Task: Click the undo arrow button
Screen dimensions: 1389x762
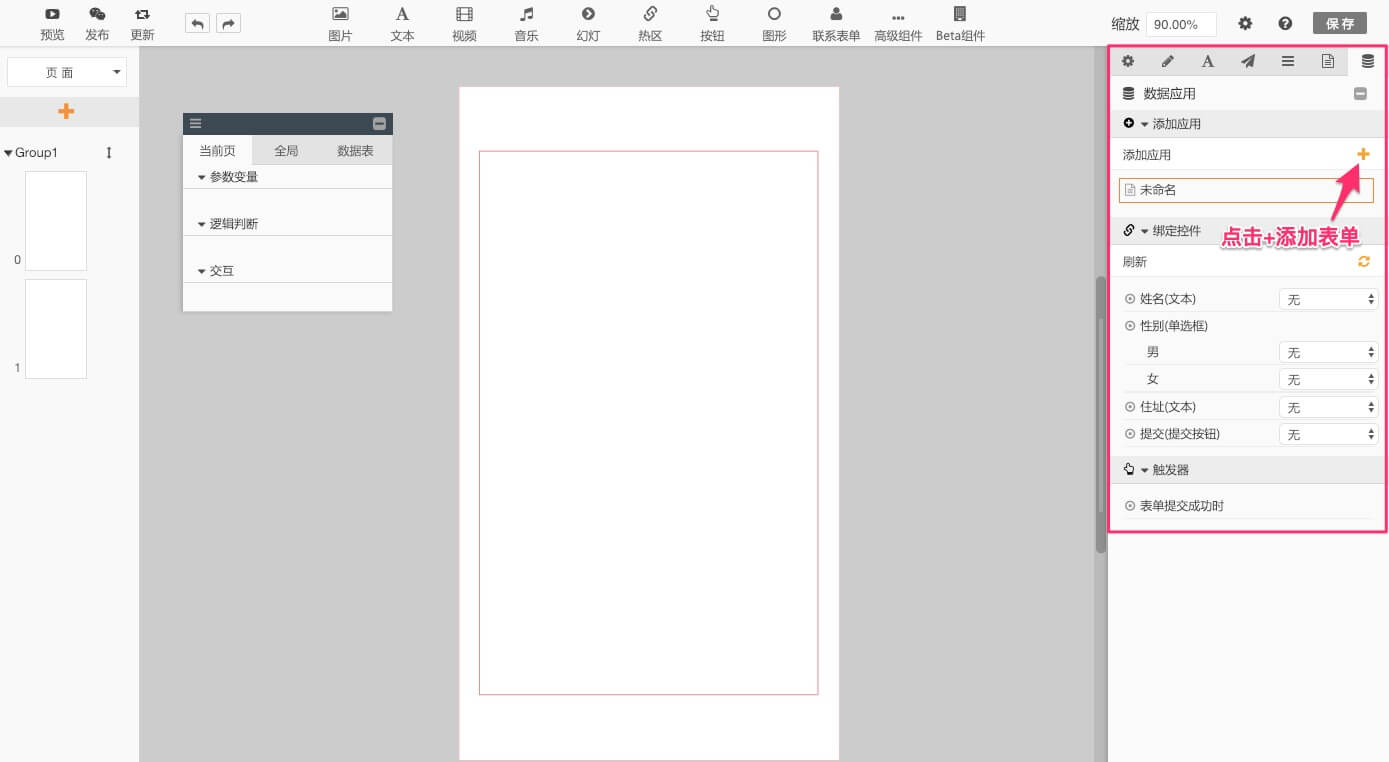Action: [198, 24]
